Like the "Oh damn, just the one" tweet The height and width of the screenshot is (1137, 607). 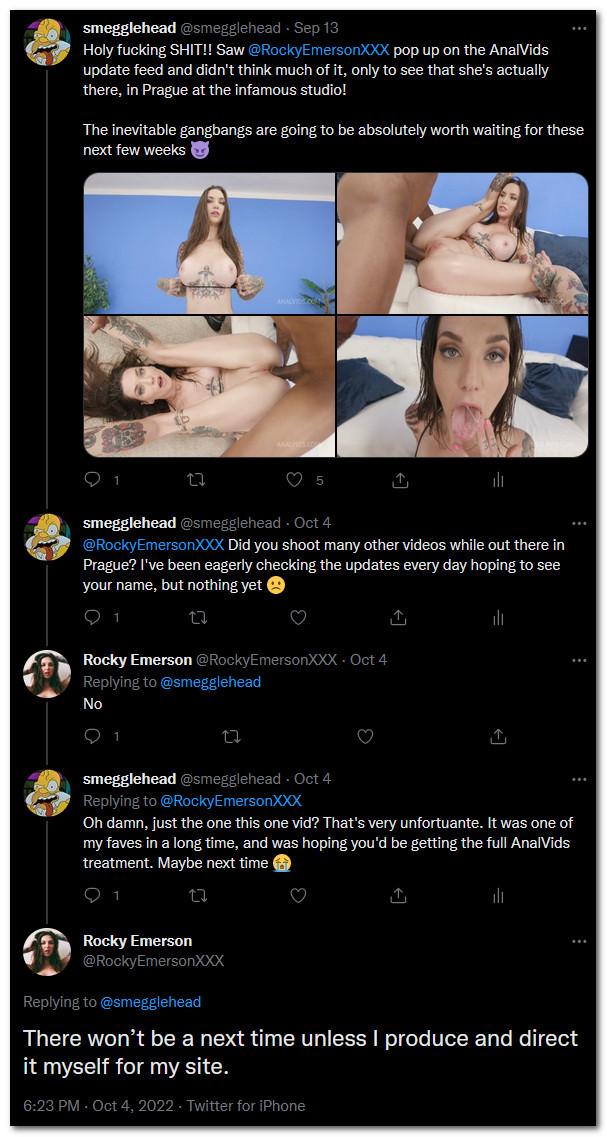pyautogui.click(x=297, y=895)
